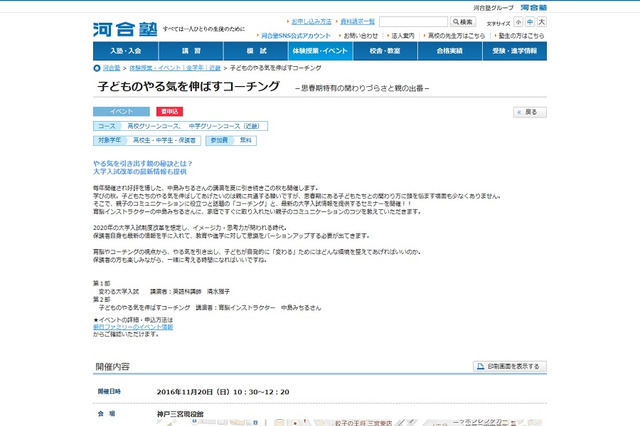Open the 受験・進学情報 menu tab
The height and width of the screenshot is (426, 640).
515,51
